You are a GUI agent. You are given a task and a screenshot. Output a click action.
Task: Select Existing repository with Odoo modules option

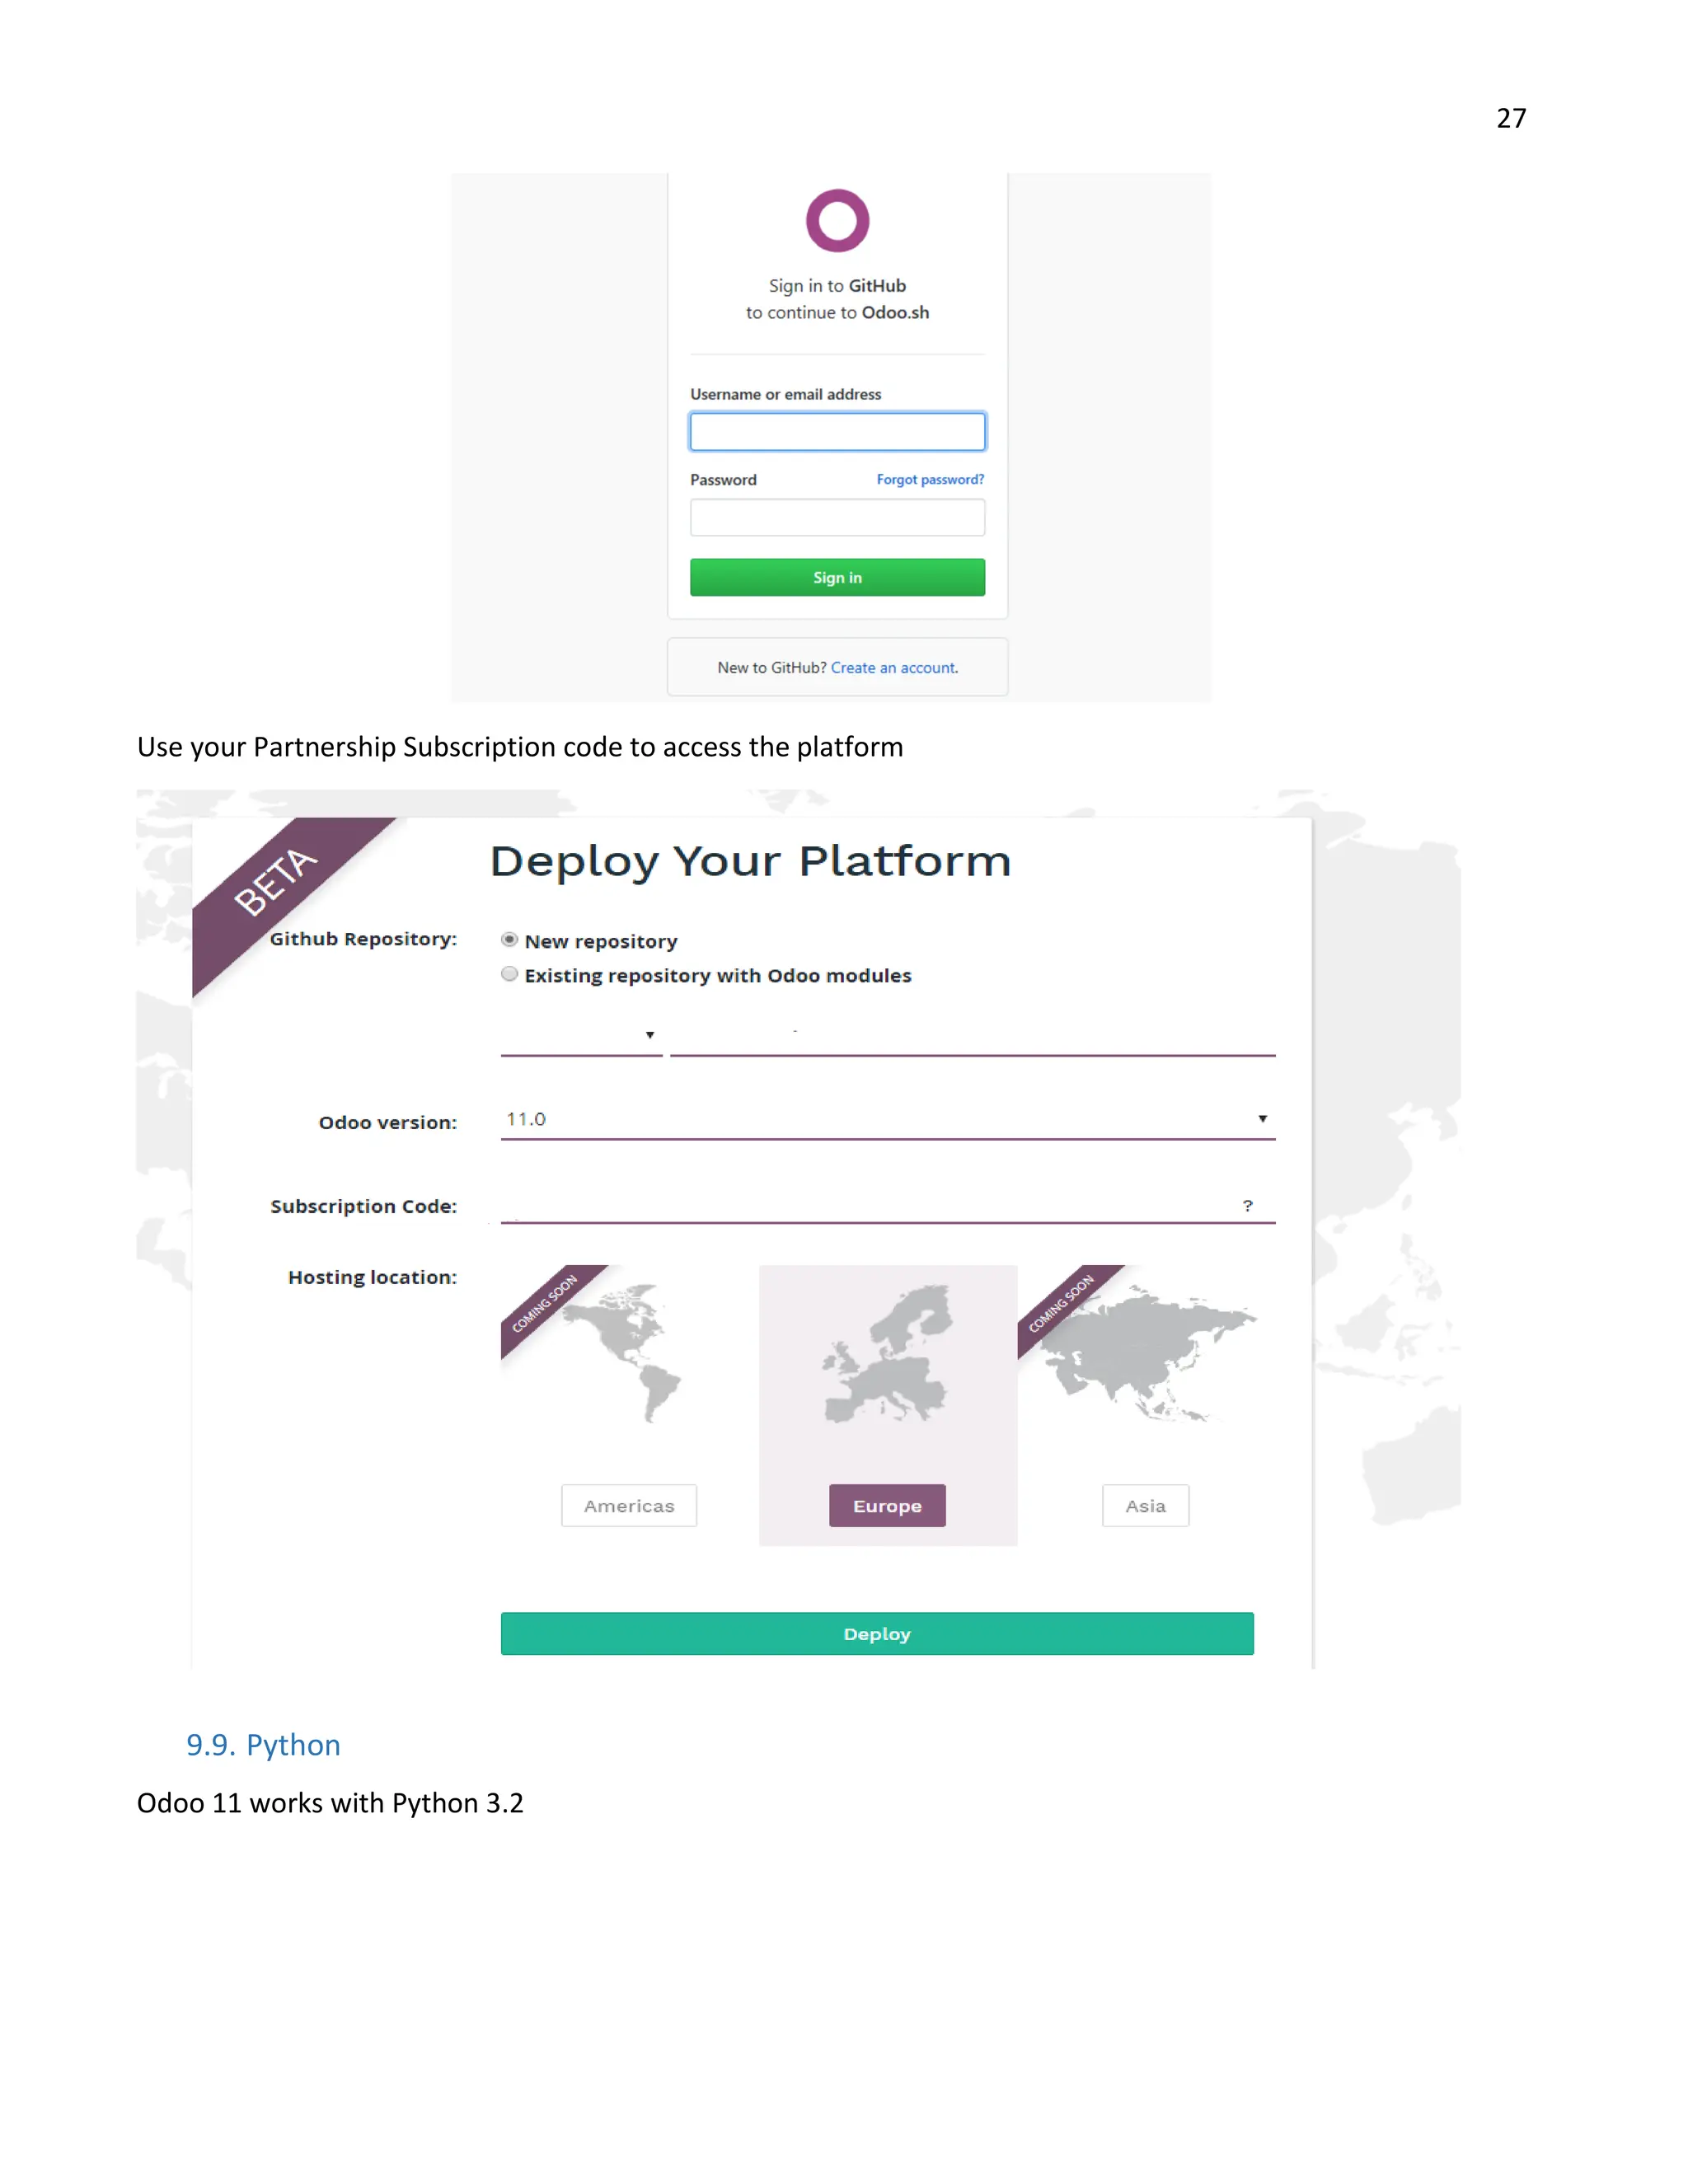coord(510,974)
